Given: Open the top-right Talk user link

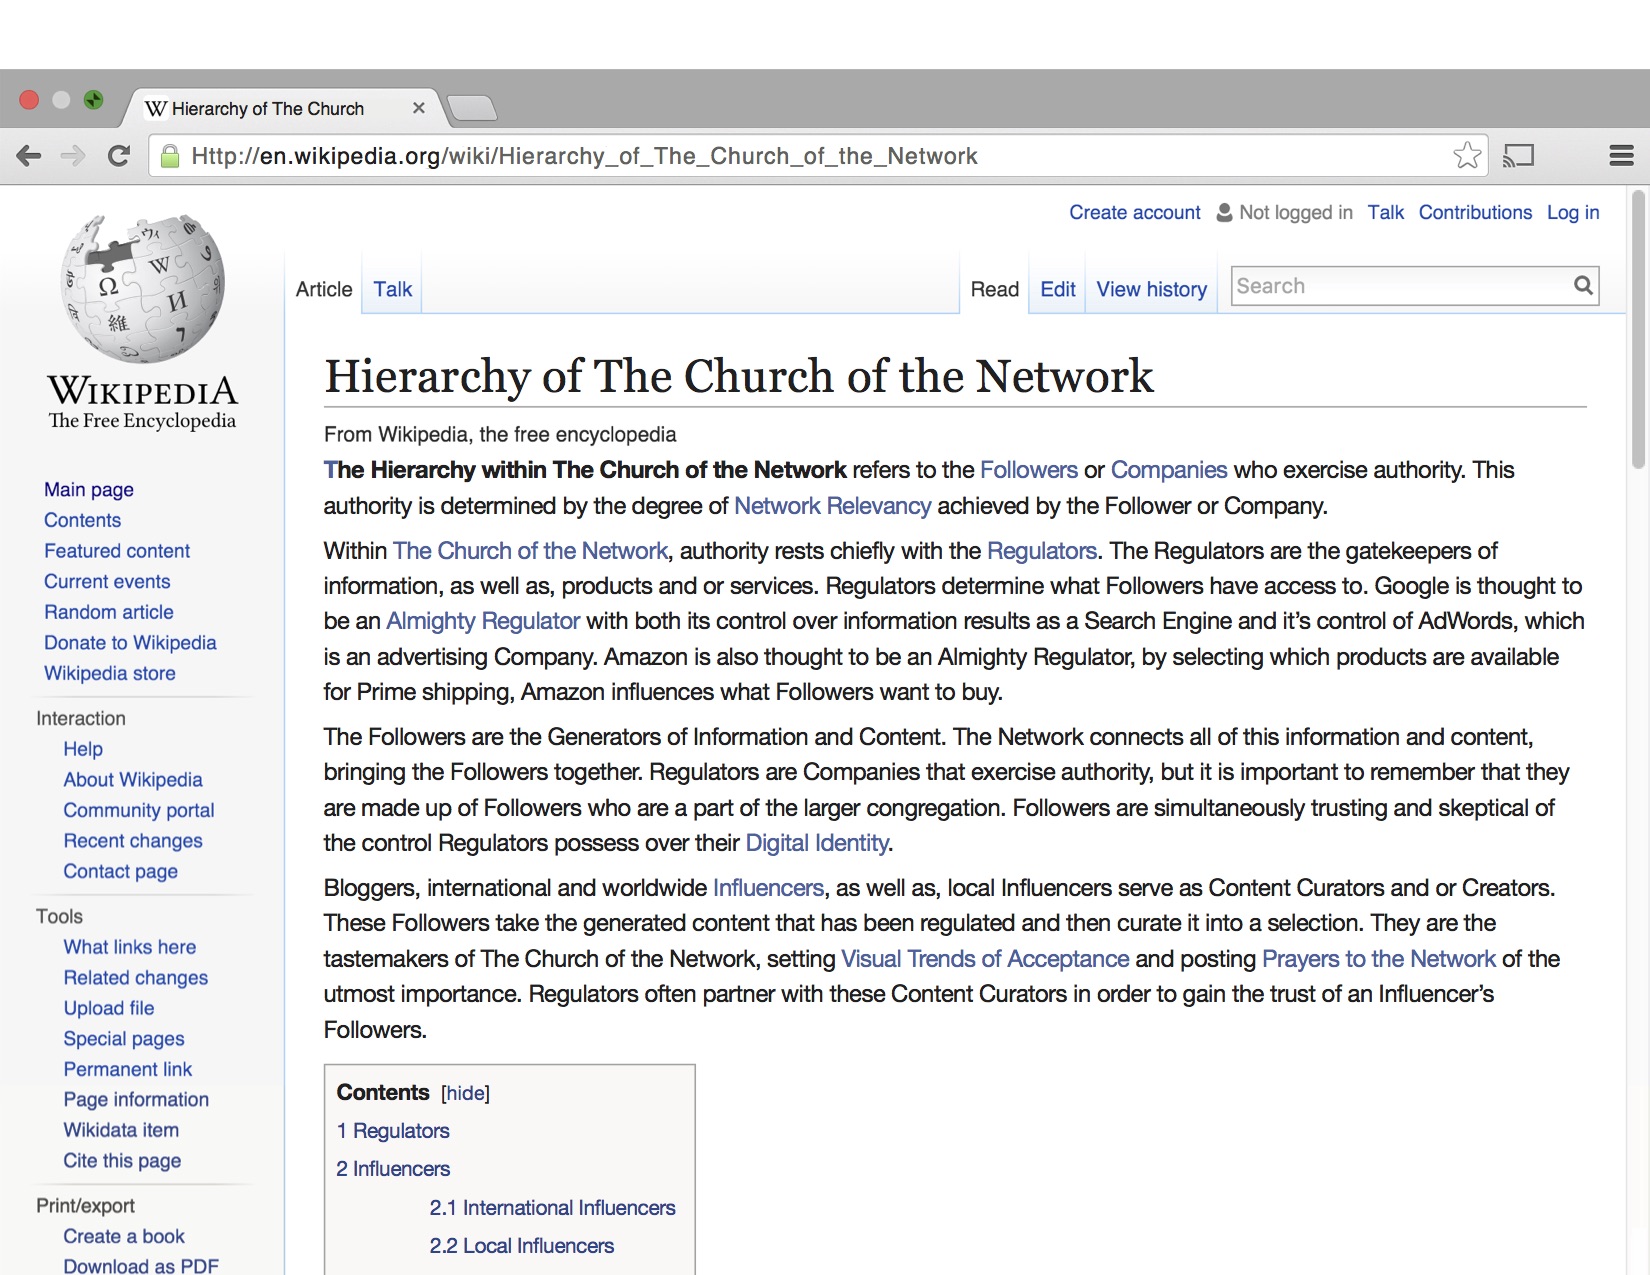Looking at the screenshot, I should coord(1385,212).
